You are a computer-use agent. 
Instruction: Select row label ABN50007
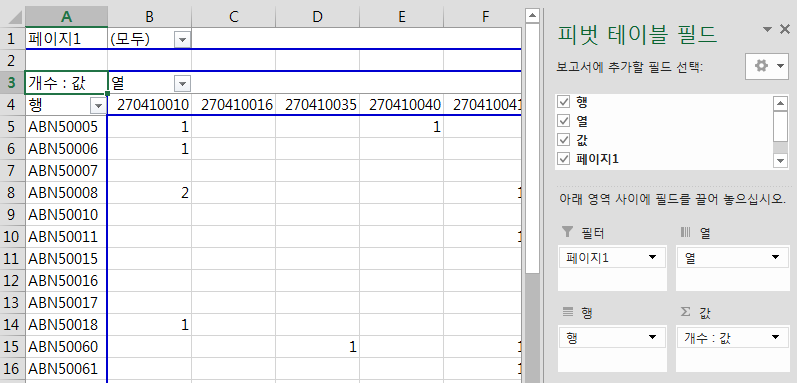pos(66,171)
